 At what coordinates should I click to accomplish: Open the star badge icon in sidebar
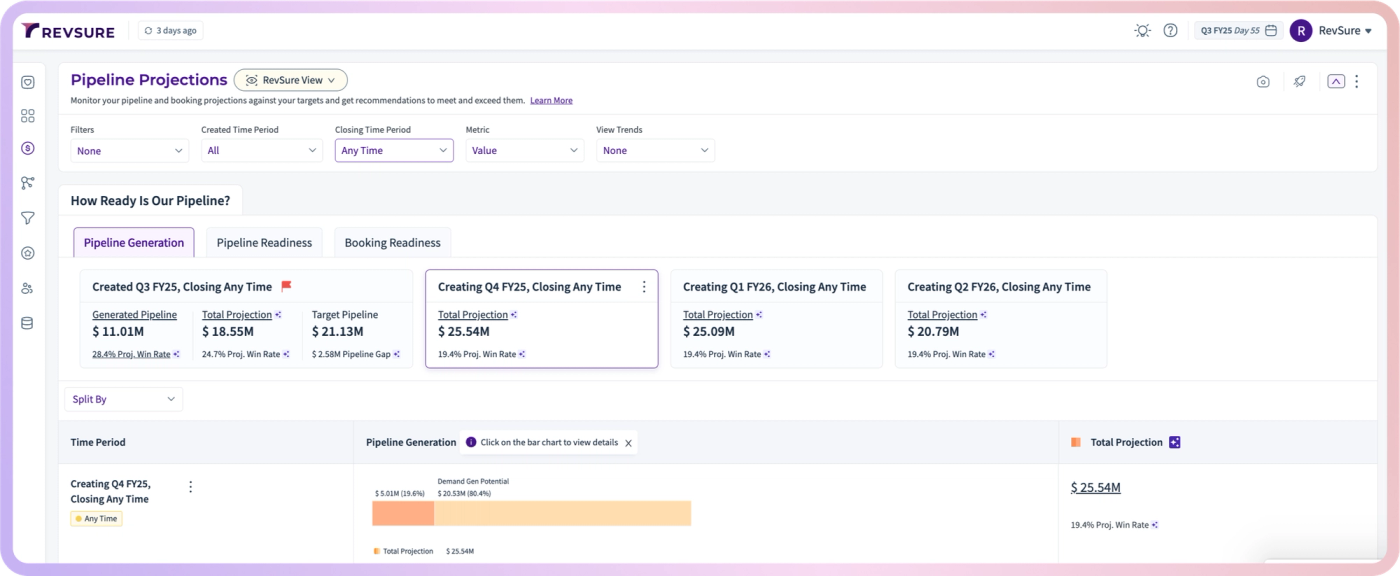tap(28, 253)
